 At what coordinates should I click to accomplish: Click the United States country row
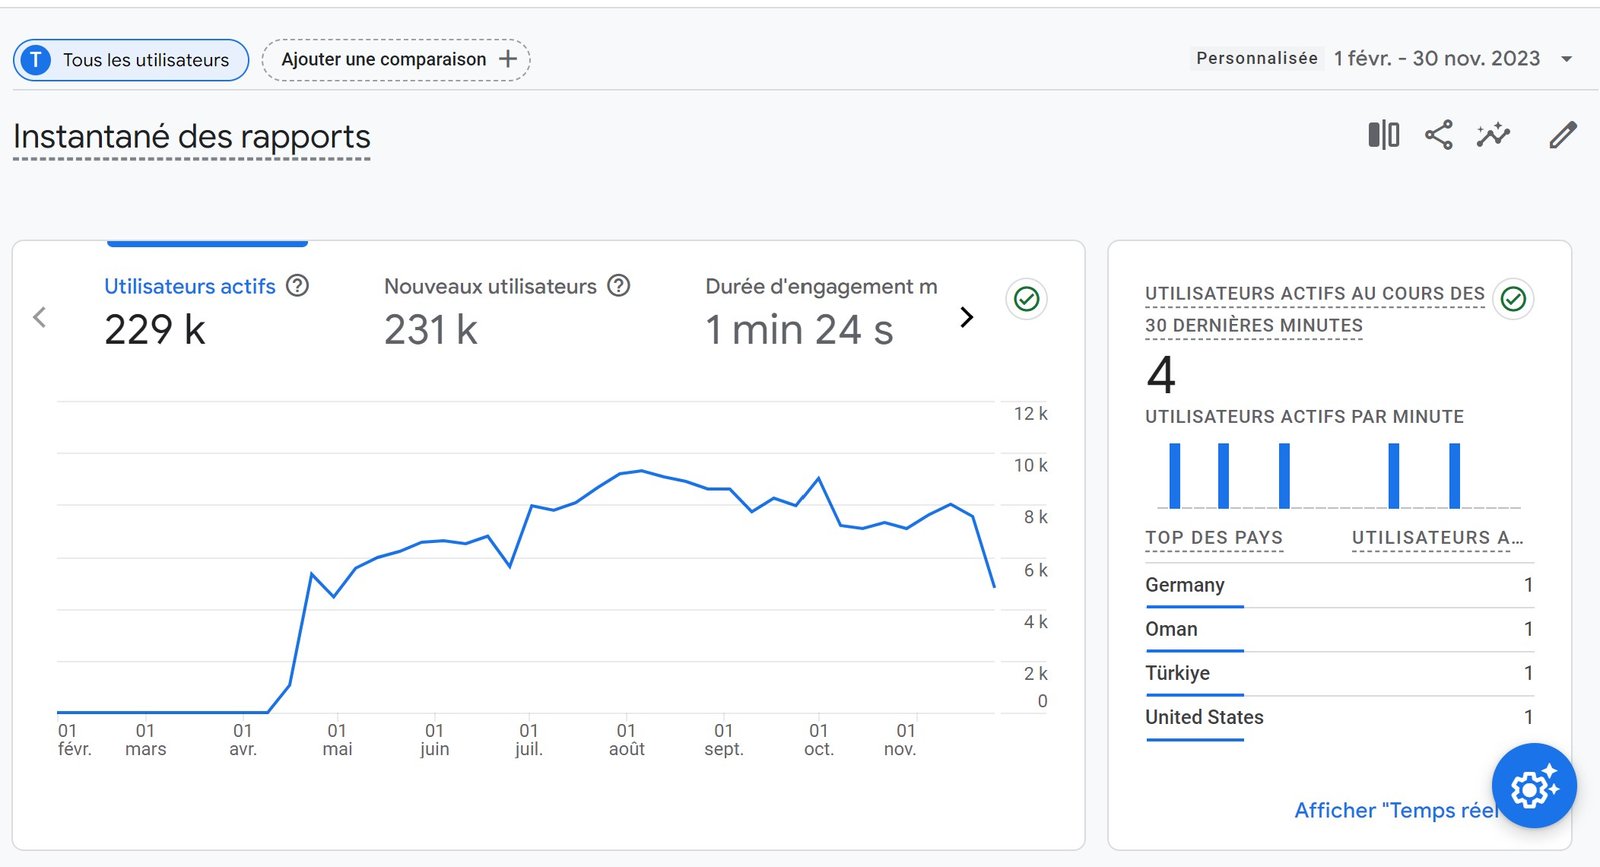click(1339, 717)
